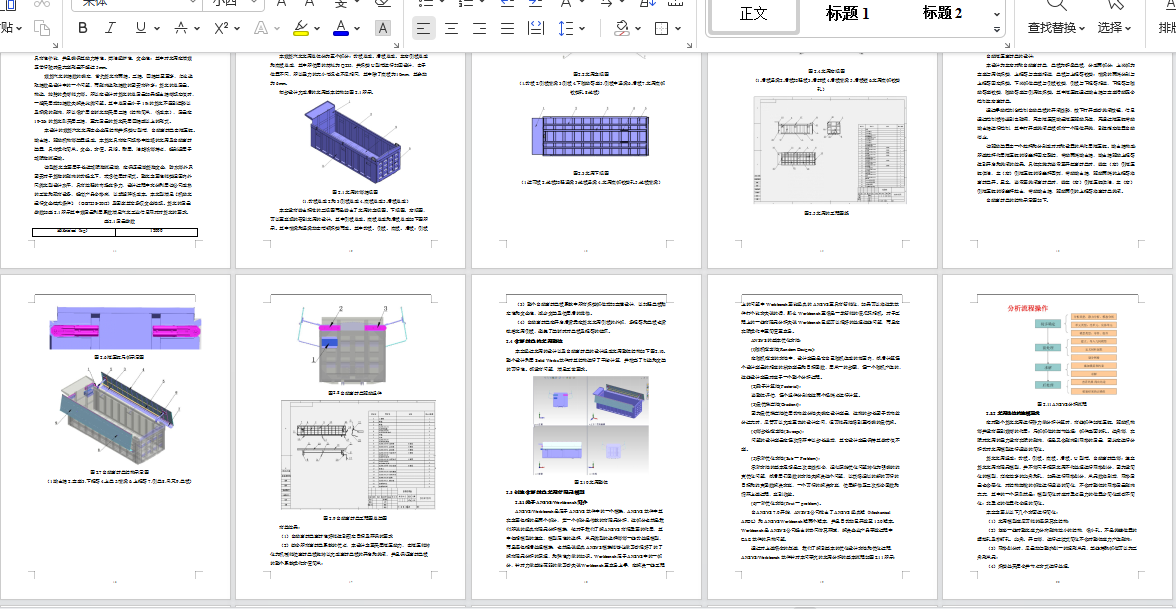This screenshot has height=609, width=1176.
Task: Open shading color dropdown arrow
Action: point(638,28)
